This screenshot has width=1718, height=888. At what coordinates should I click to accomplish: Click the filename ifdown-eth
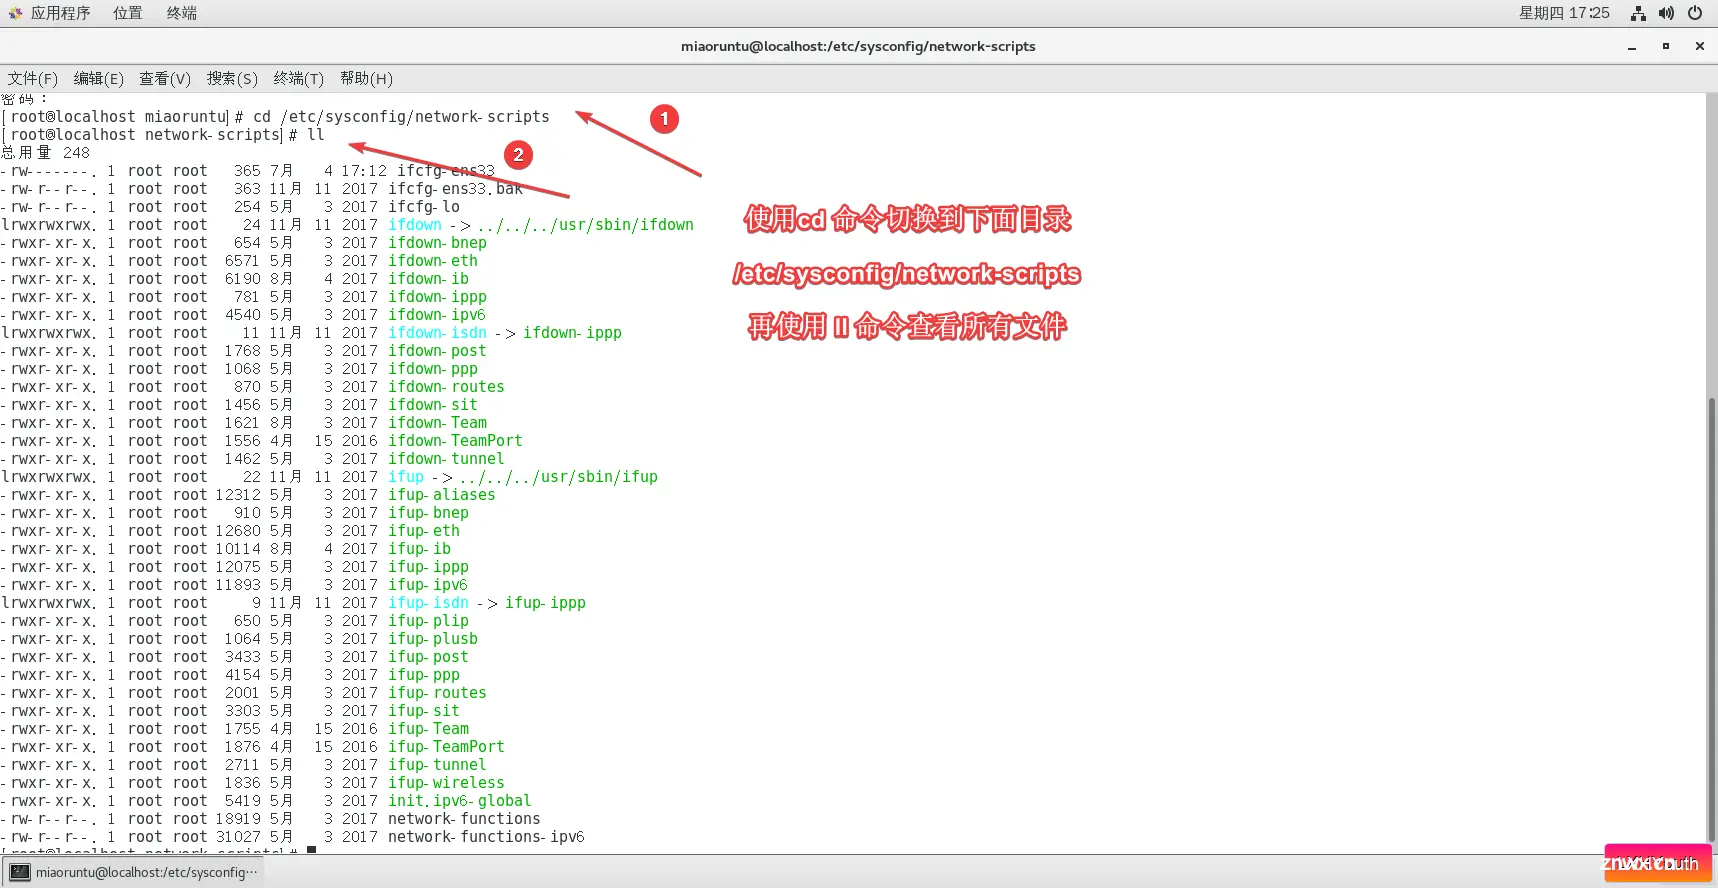tap(433, 261)
